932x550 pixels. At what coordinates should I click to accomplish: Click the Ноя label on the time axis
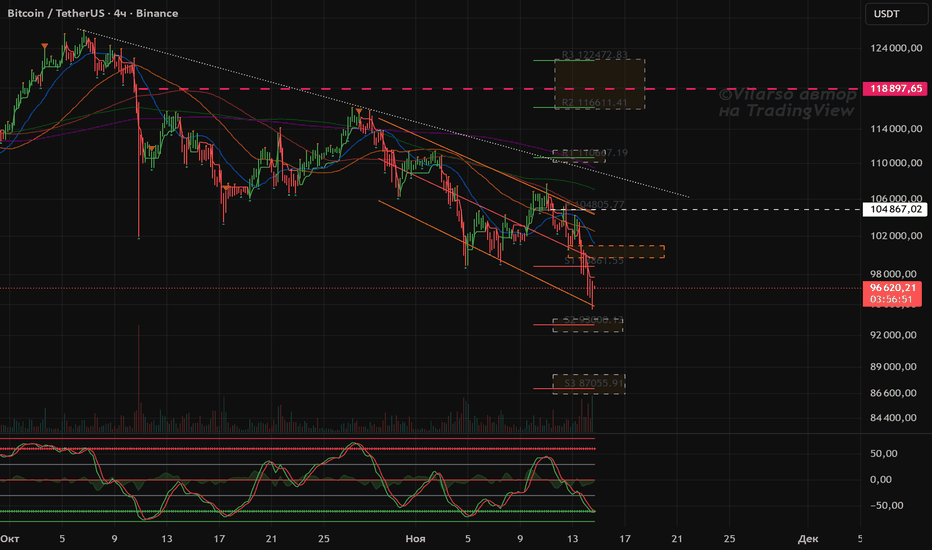click(x=416, y=539)
